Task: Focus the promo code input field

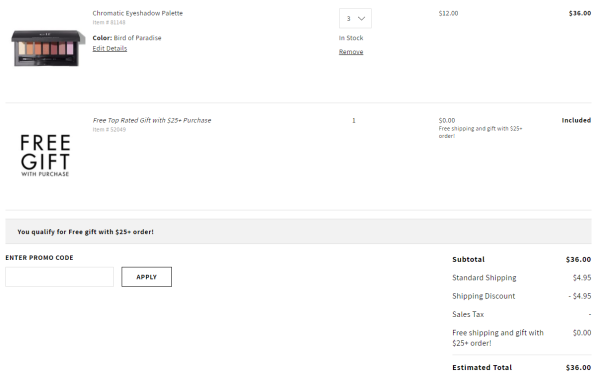Action: pos(59,277)
